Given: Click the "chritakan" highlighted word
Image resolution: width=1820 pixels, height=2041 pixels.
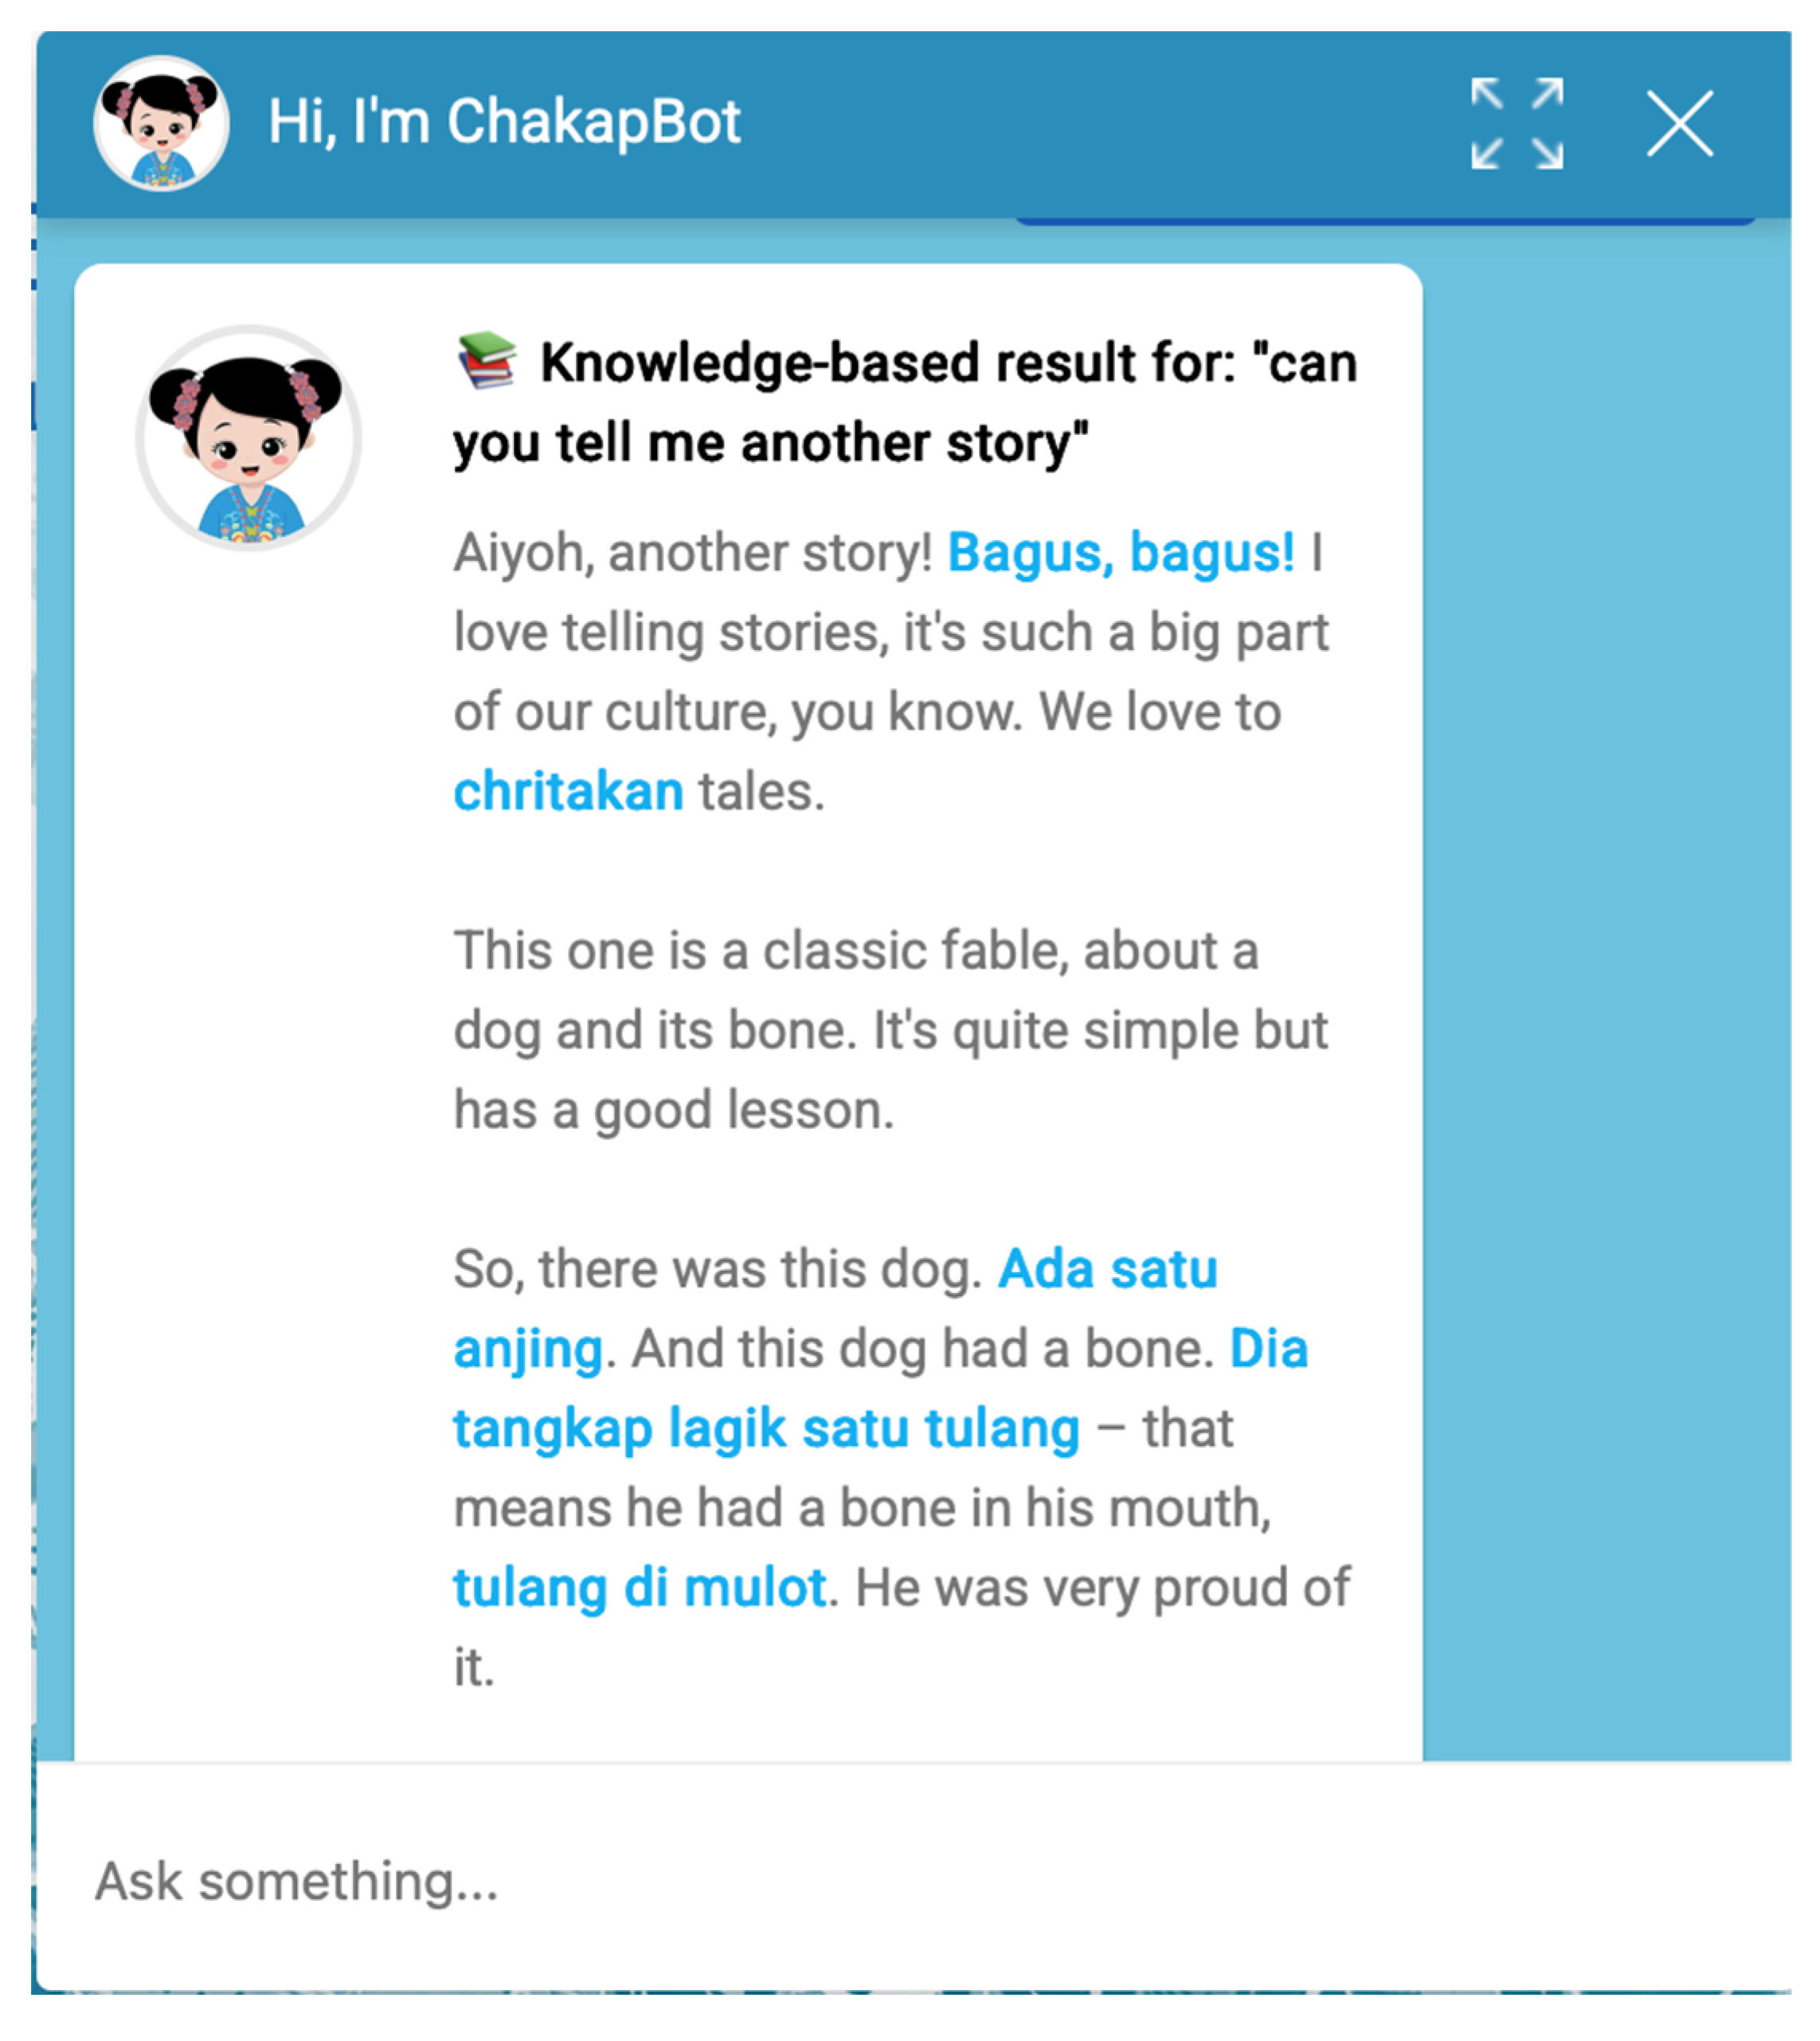Looking at the screenshot, I should pyautogui.click(x=568, y=792).
